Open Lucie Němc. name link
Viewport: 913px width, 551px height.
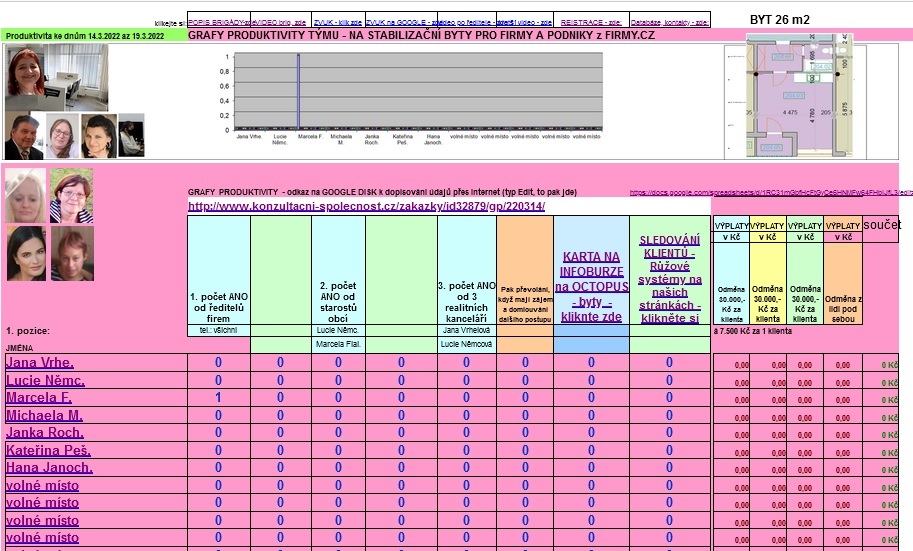[x=45, y=380]
